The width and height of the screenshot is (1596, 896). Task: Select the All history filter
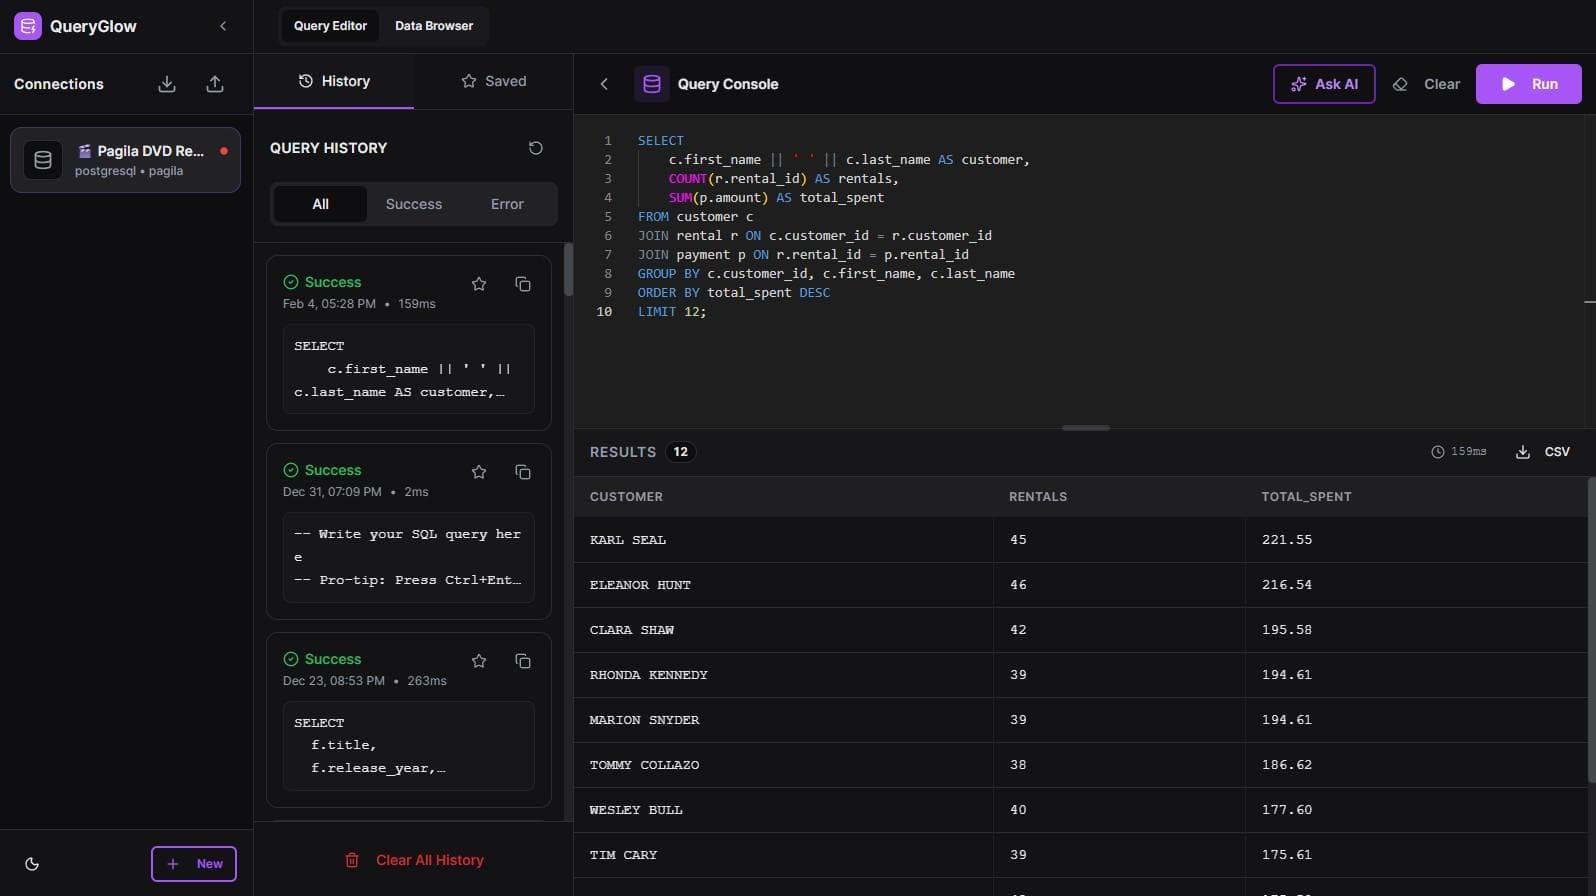(x=320, y=204)
